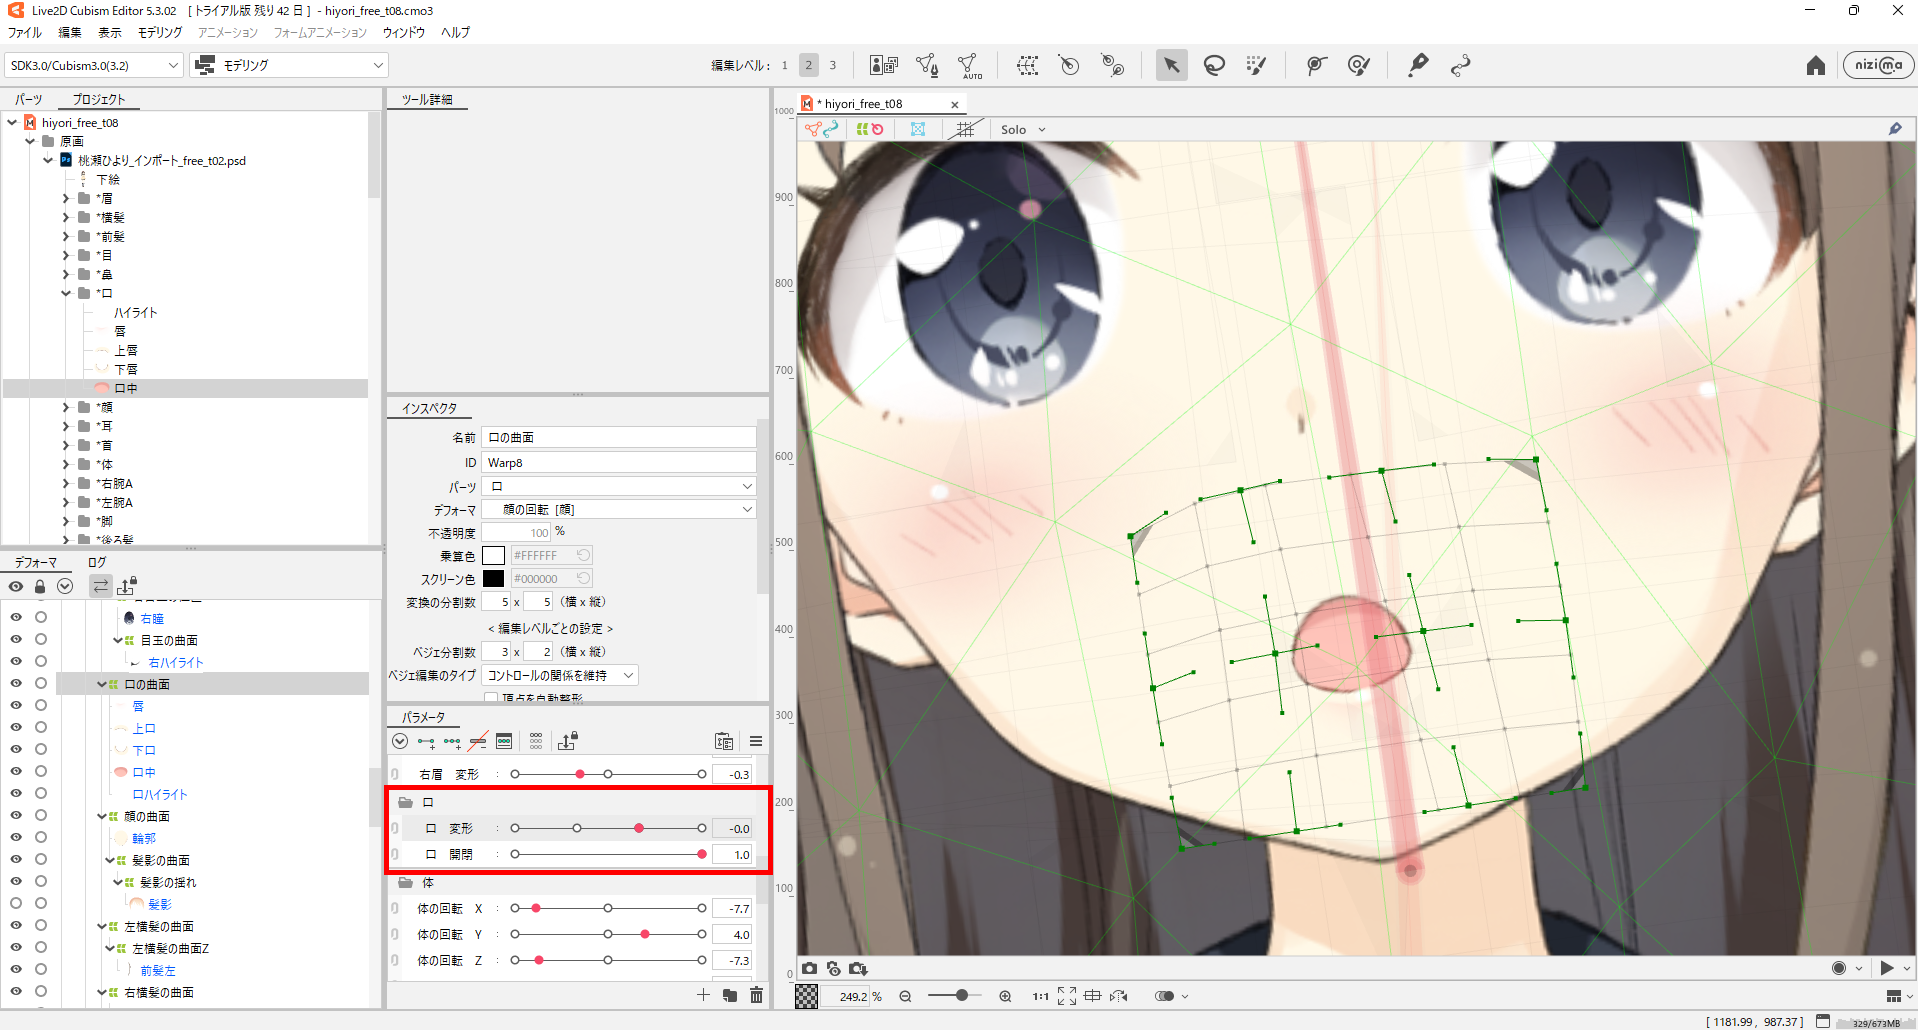The height and width of the screenshot is (1030, 1918).
Task: Click the 口 開閉 parameter slider handle
Action: point(702,854)
